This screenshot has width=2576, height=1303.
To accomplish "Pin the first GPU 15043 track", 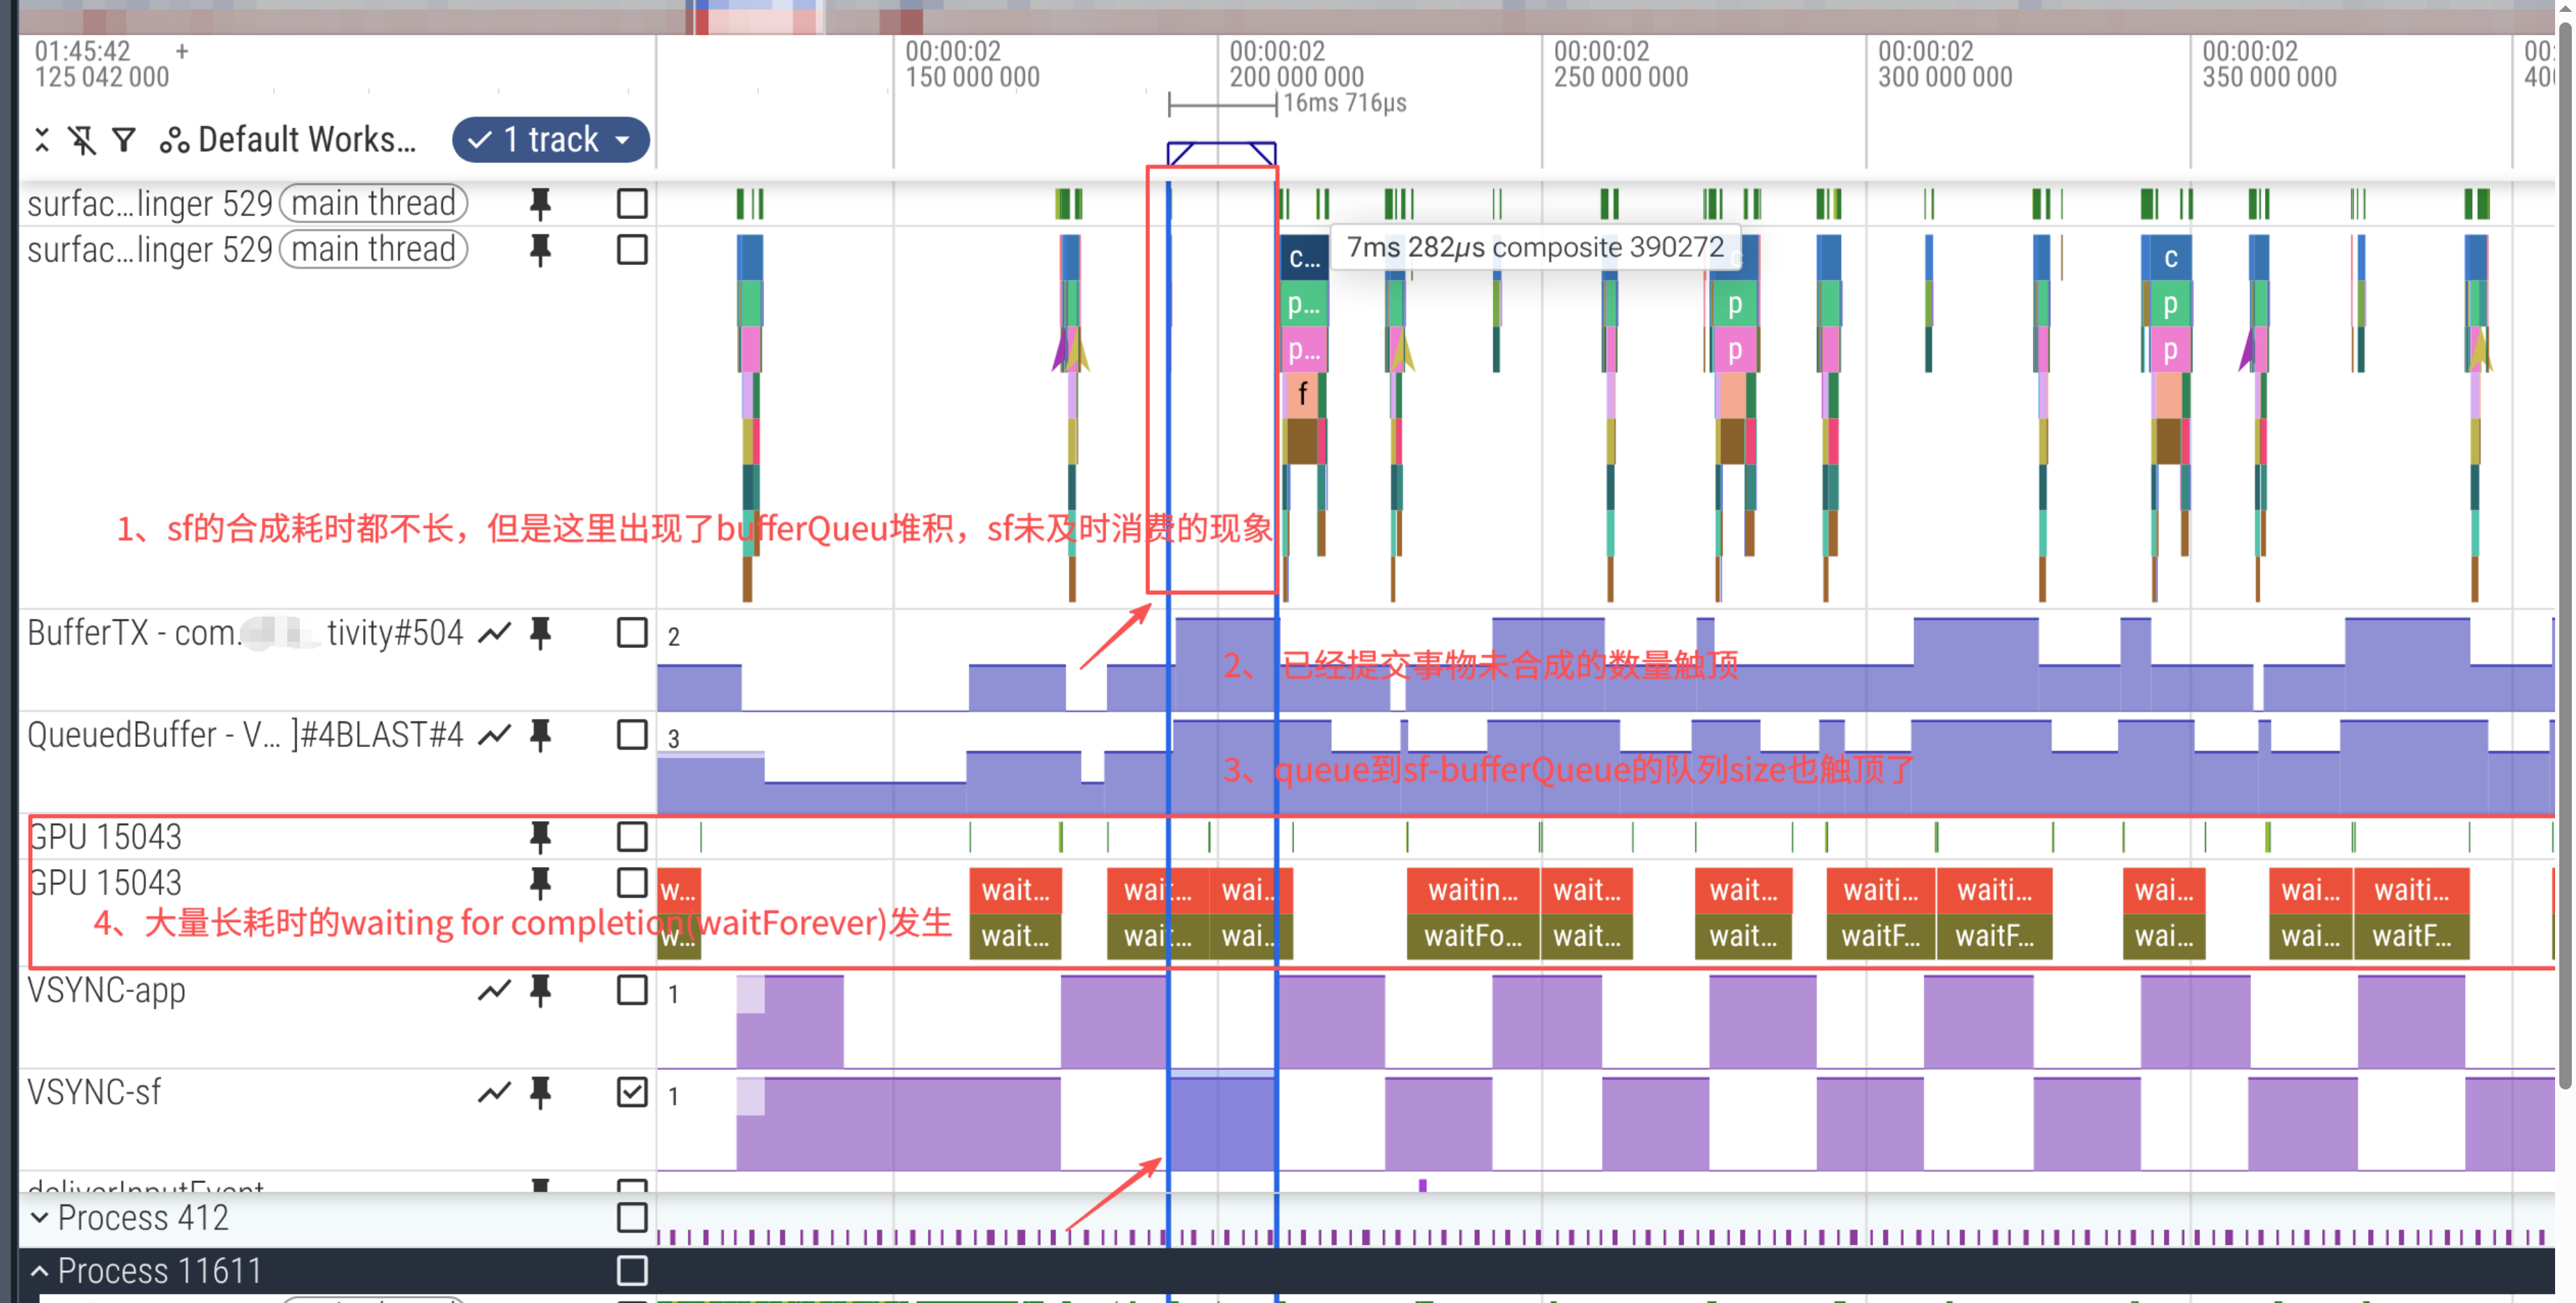I will [540, 837].
